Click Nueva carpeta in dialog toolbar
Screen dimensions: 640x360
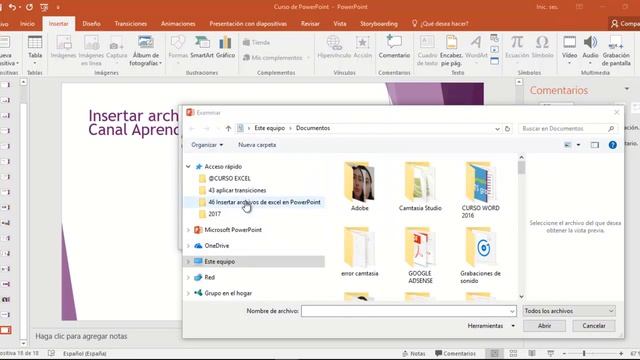257,145
